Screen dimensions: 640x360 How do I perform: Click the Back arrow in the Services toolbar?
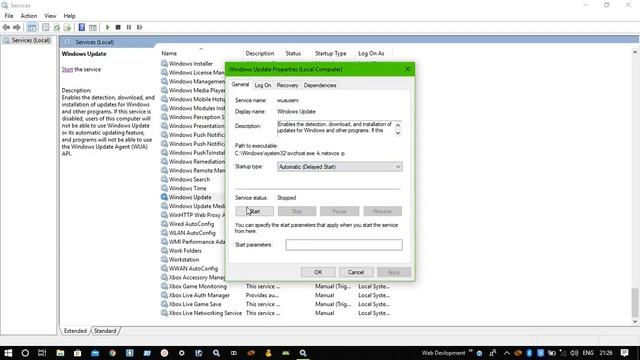(x=6, y=27)
